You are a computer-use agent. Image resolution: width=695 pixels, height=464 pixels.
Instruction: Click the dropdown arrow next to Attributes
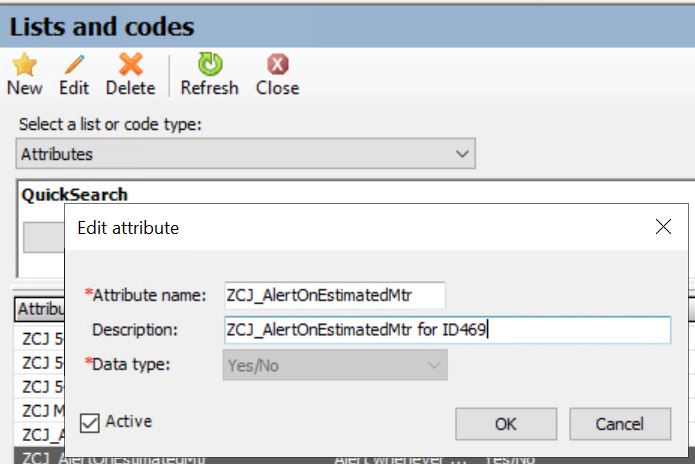pyautogui.click(x=462, y=154)
